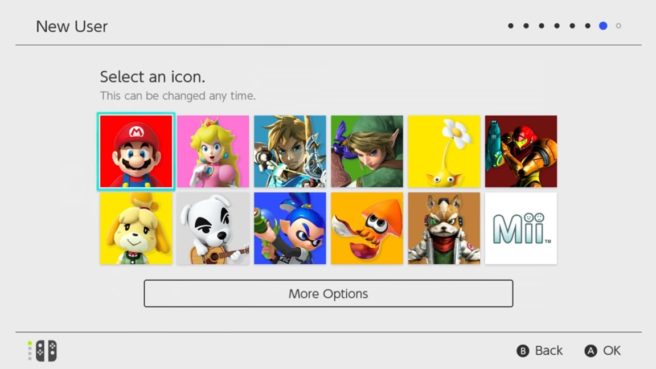The image size is (656, 369).
Task: Click the first progress dot
Action: click(510, 26)
